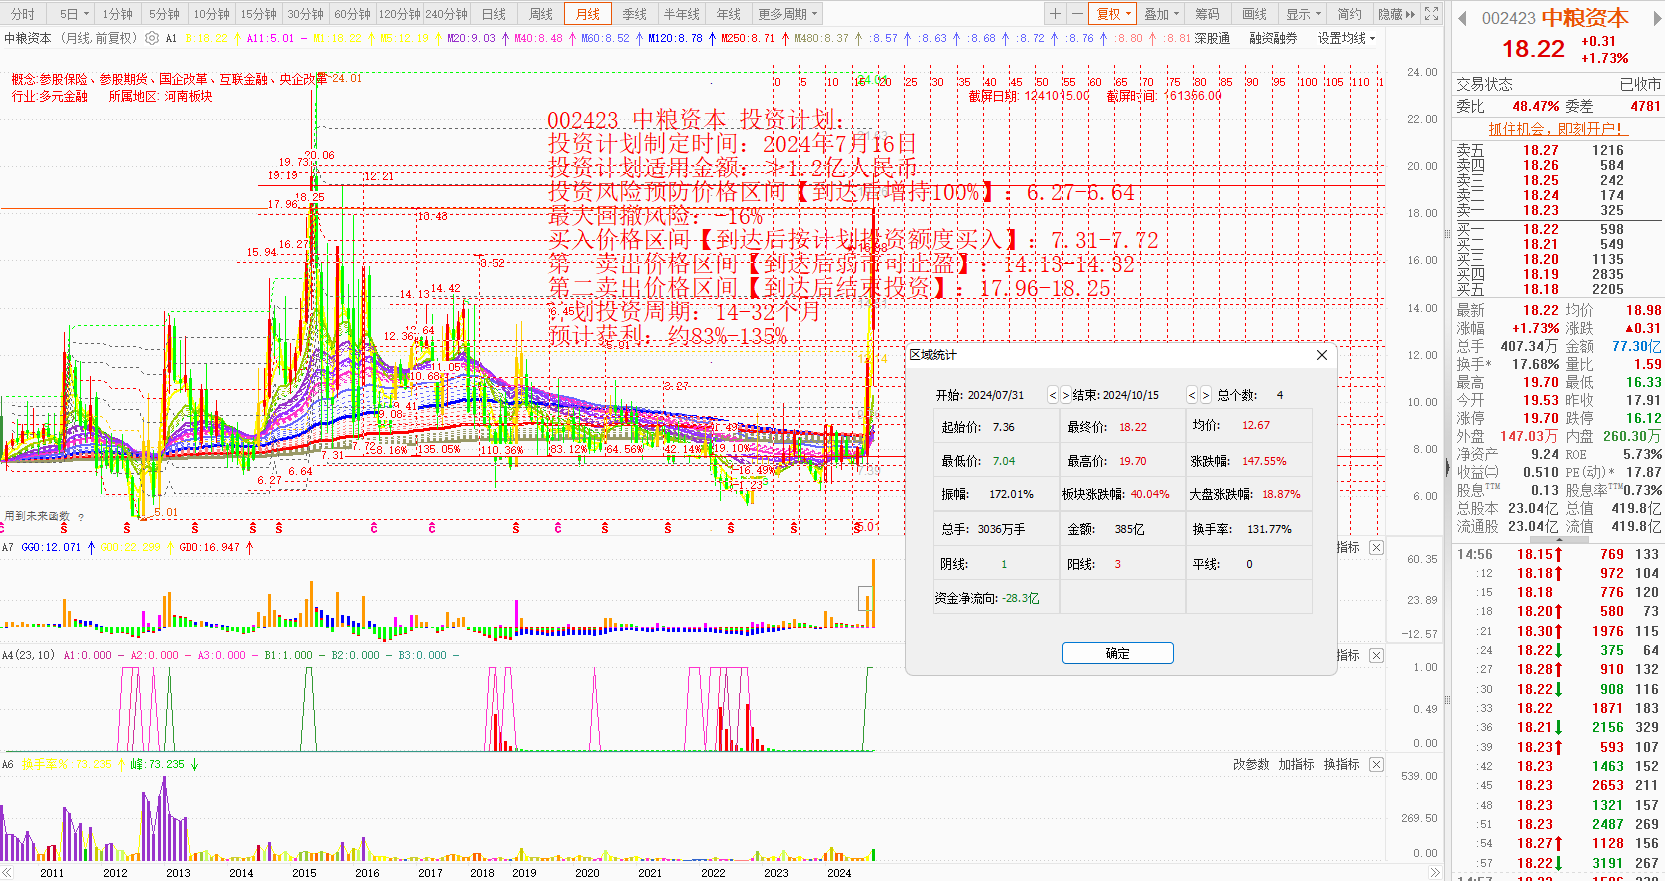The image size is (1665, 881).
Task: Click 河南板块 region link
Action: point(188,96)
